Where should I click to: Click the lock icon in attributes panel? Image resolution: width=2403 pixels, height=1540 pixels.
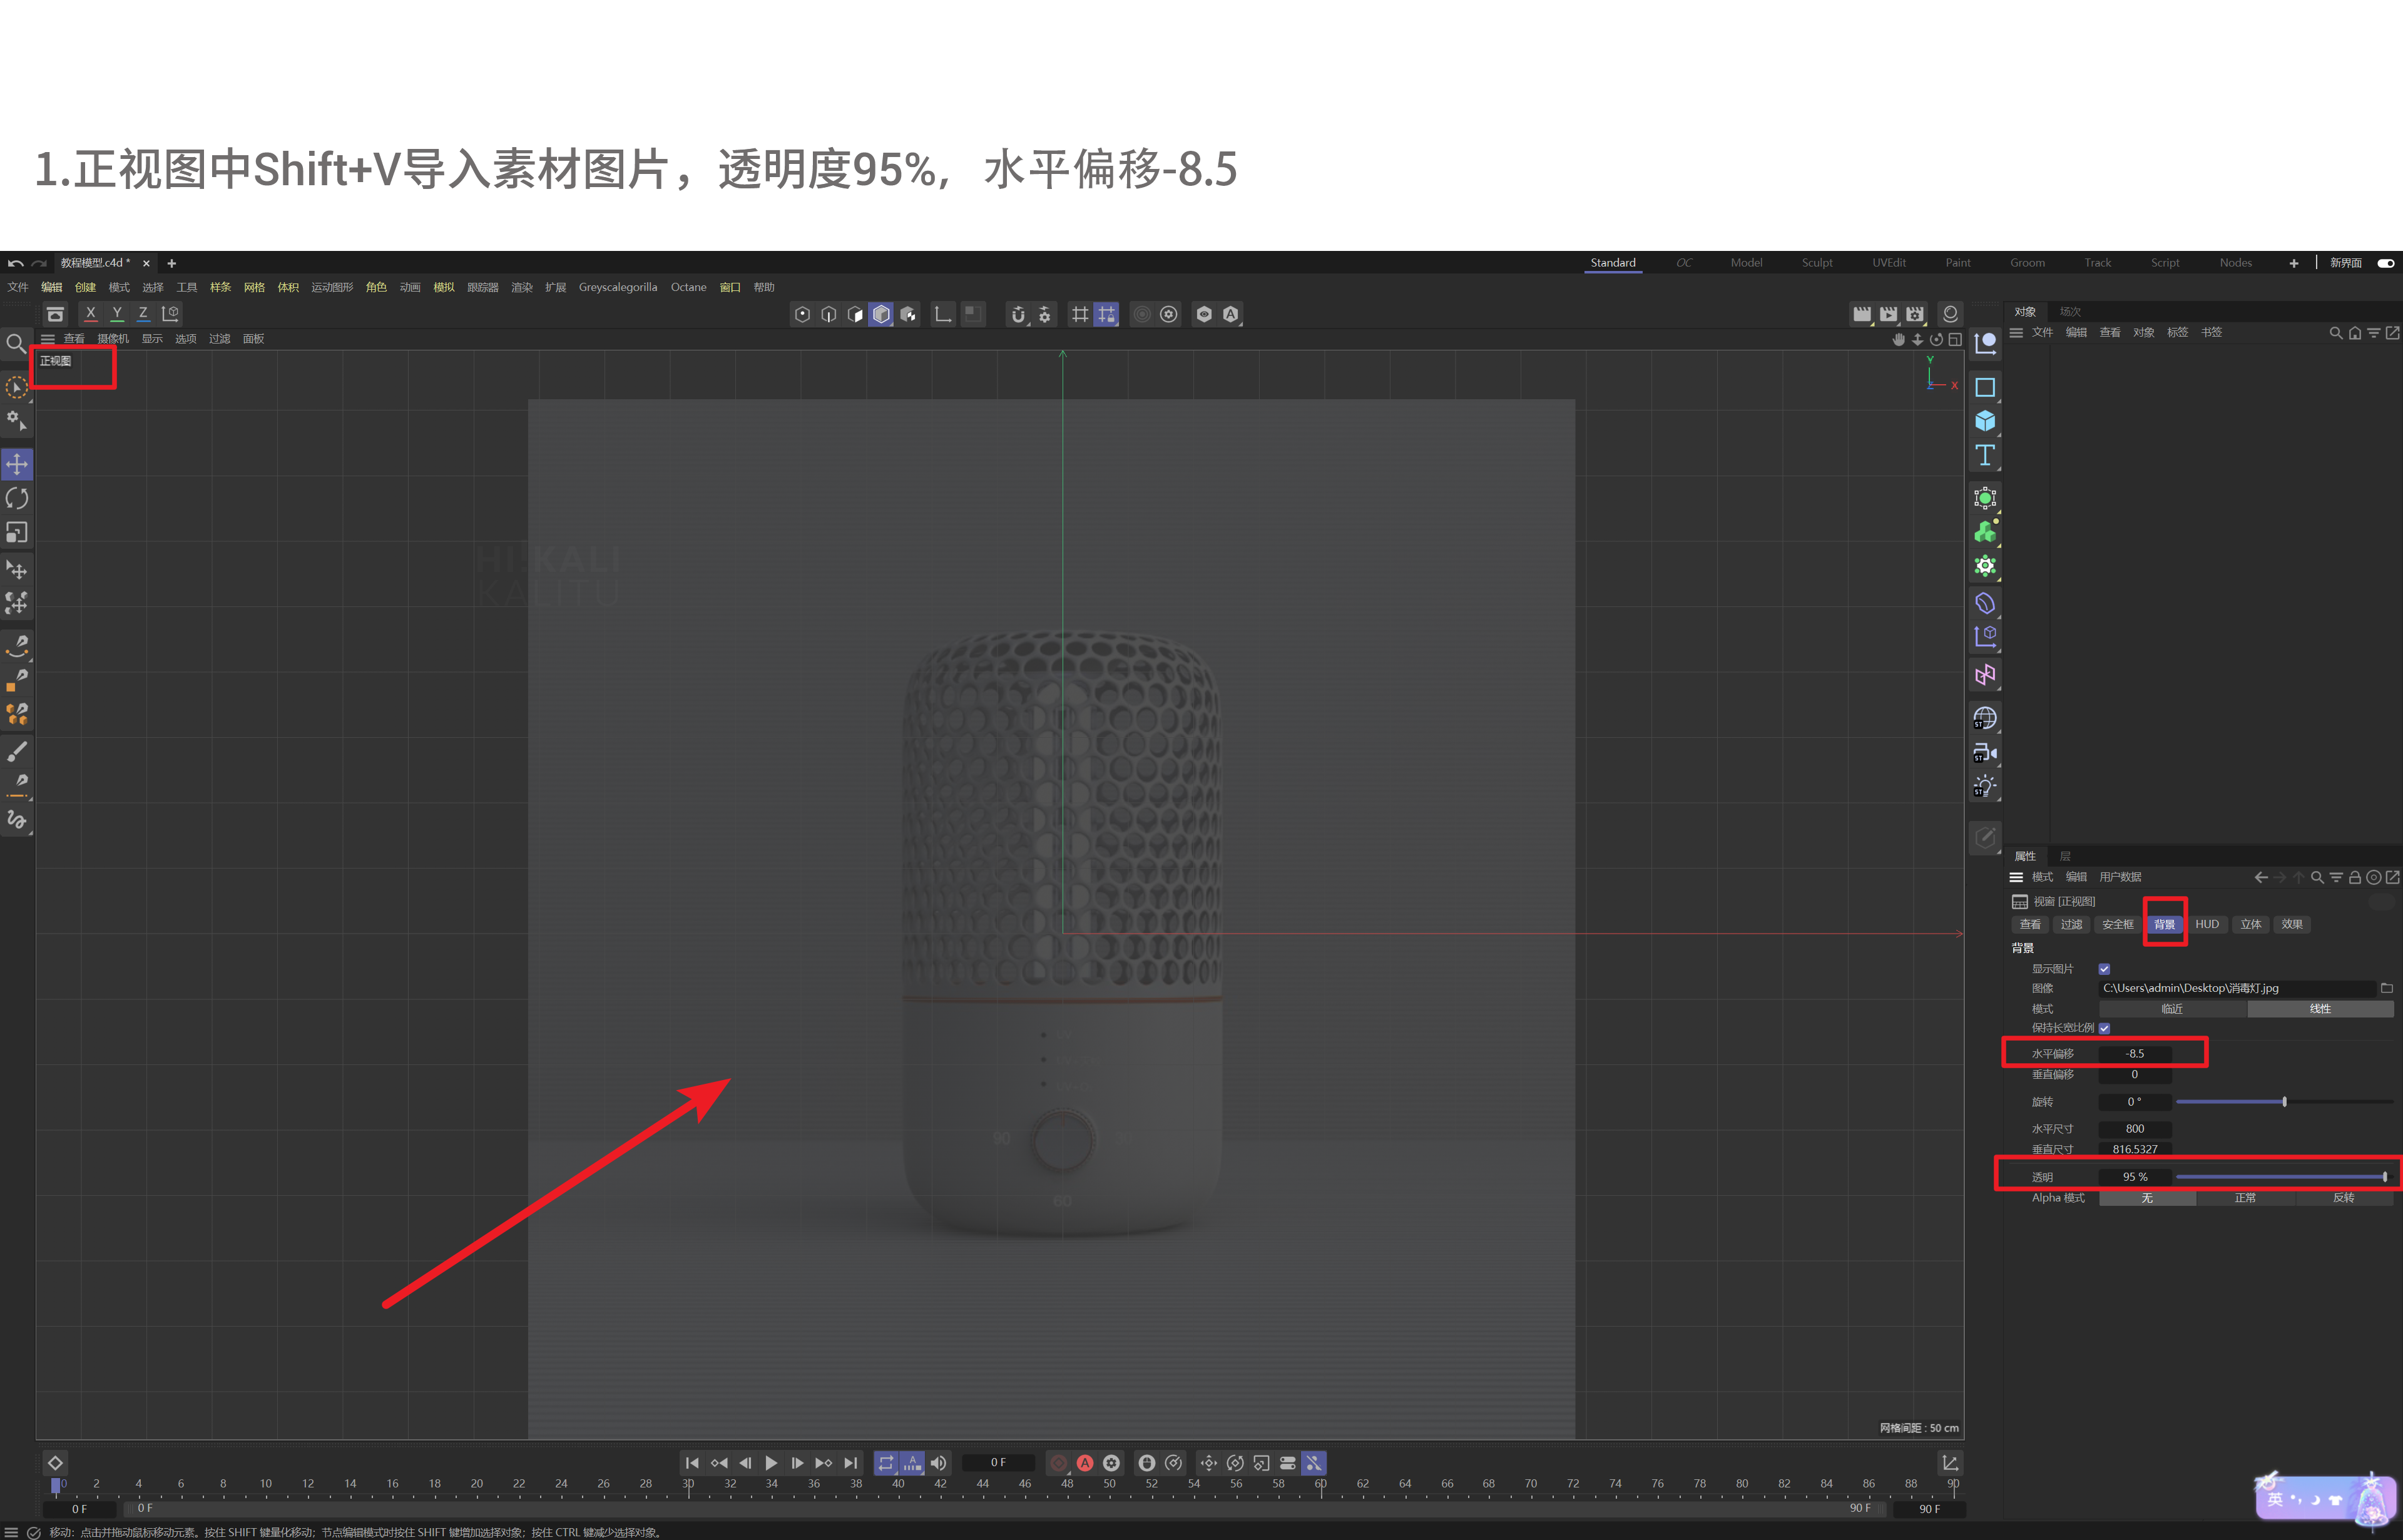tap(2355, 877)
